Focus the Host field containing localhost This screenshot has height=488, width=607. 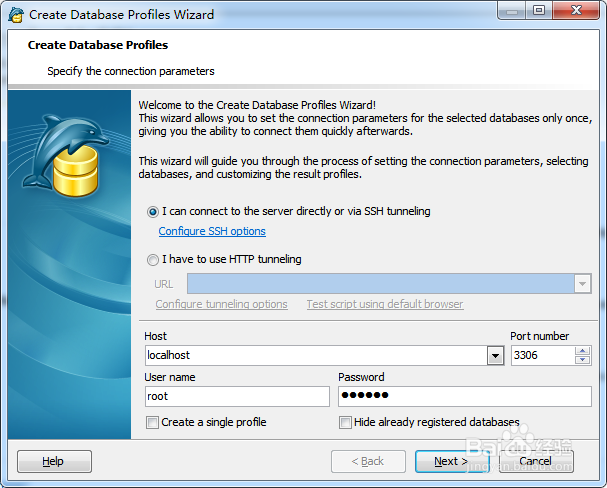[316, 355]
